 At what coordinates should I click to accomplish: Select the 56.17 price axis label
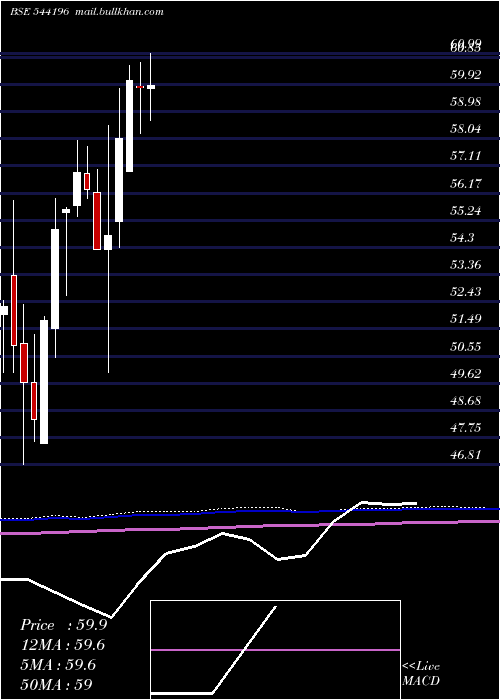[466, 183]
